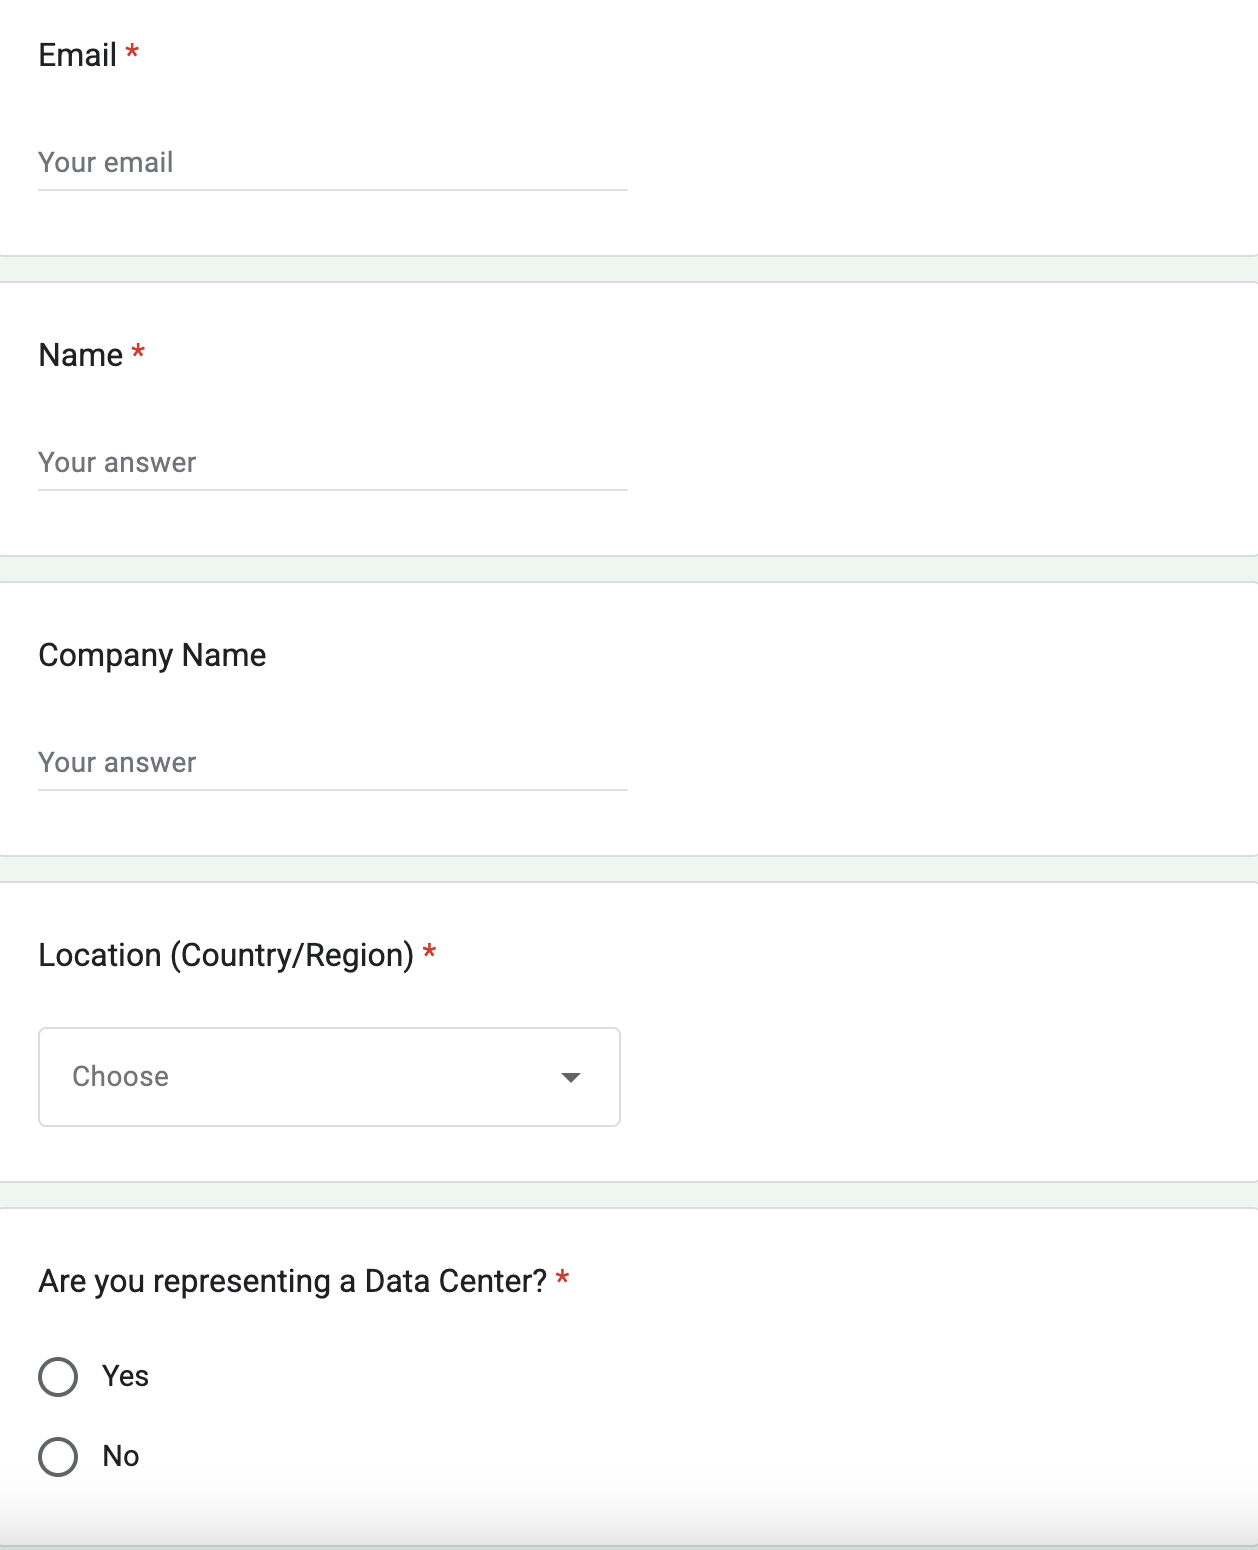1258x1550 pixels.
Task: Click the 'Email' question label
Action: pos(77,55)
